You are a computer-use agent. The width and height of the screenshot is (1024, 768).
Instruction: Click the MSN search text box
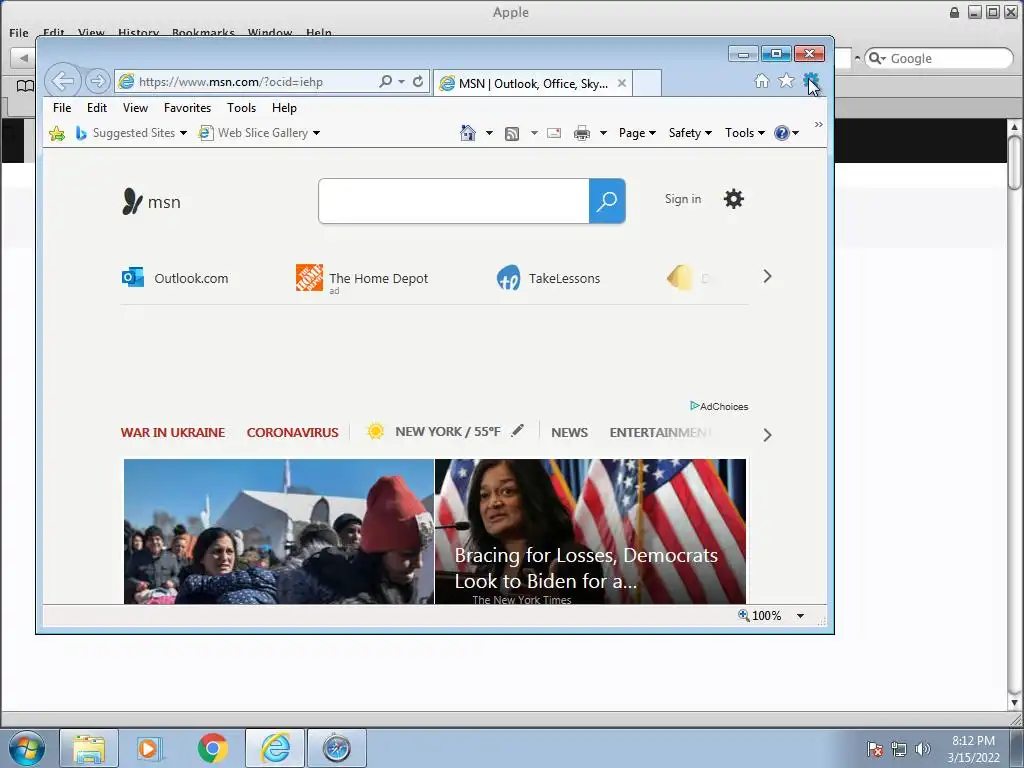[x=454, y=201]
